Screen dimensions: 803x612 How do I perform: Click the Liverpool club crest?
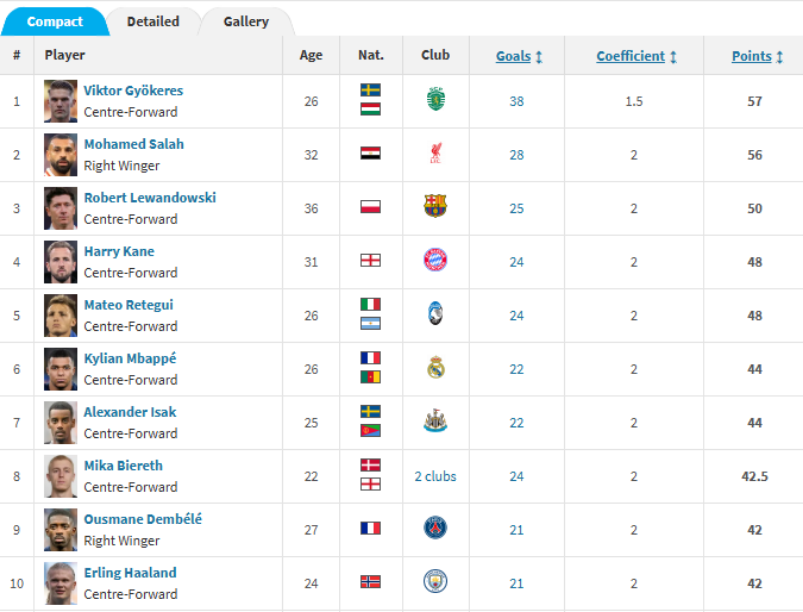point(435,154)
